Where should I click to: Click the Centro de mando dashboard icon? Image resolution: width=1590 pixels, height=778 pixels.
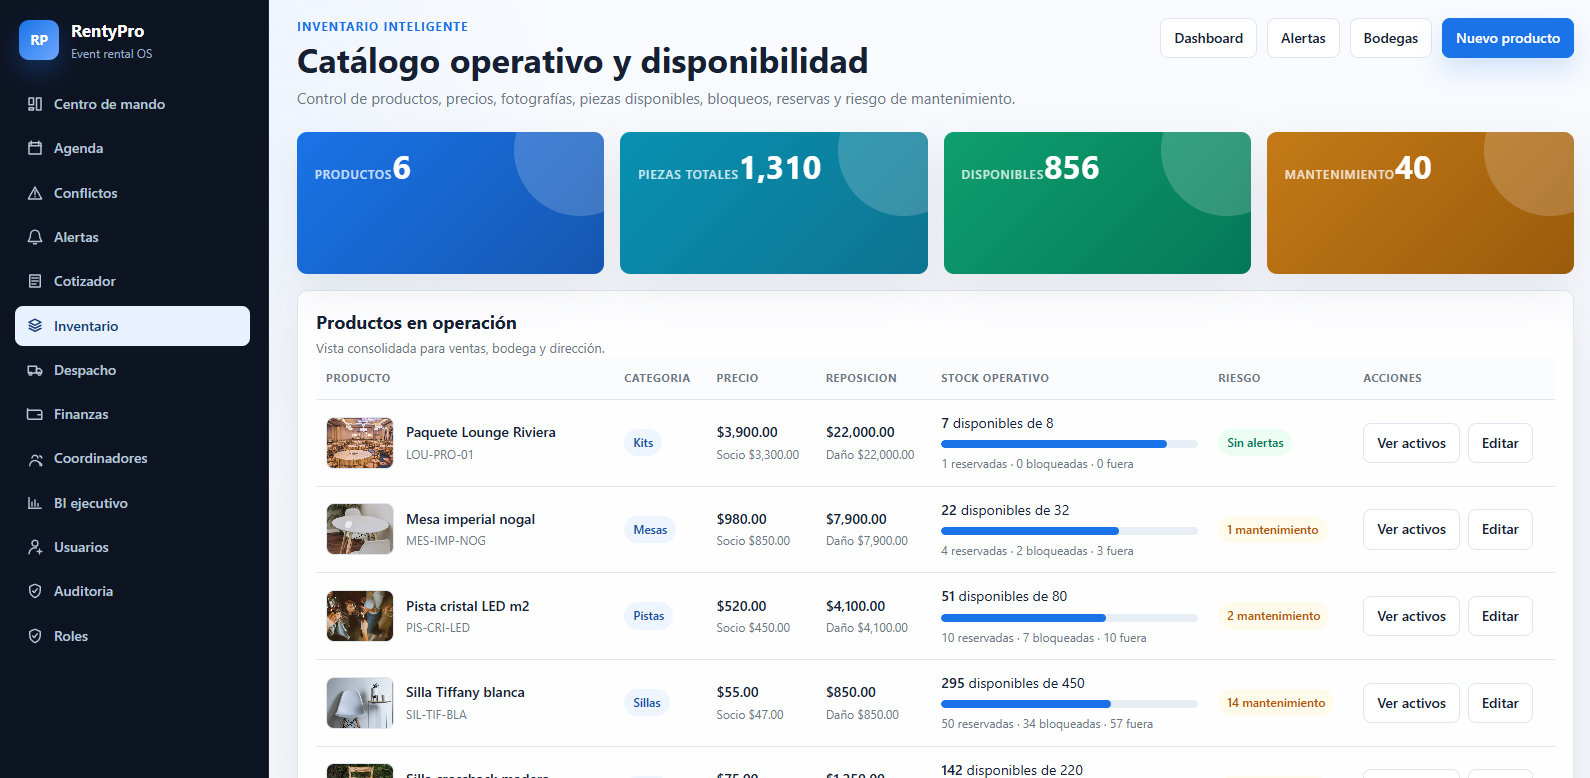[x=35, y=104]
